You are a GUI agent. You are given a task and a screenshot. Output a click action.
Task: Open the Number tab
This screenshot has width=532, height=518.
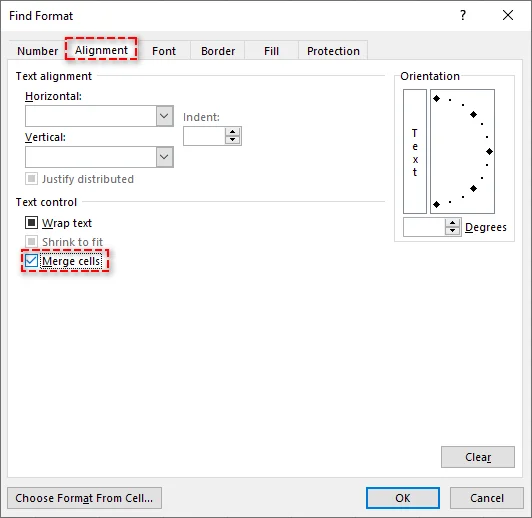(37, 51)
